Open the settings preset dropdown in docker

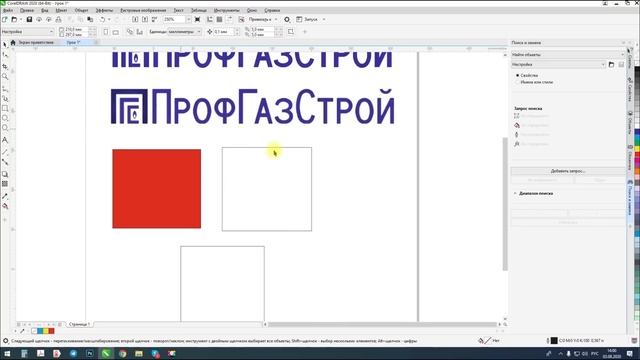click(x=558, y=64)
